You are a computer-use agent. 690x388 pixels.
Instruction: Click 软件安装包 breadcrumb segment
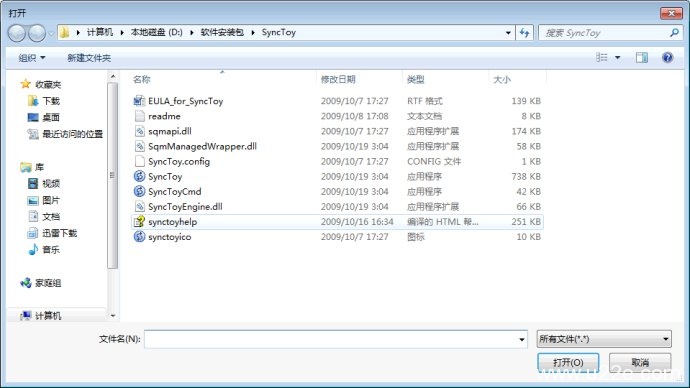pos(222,32)
